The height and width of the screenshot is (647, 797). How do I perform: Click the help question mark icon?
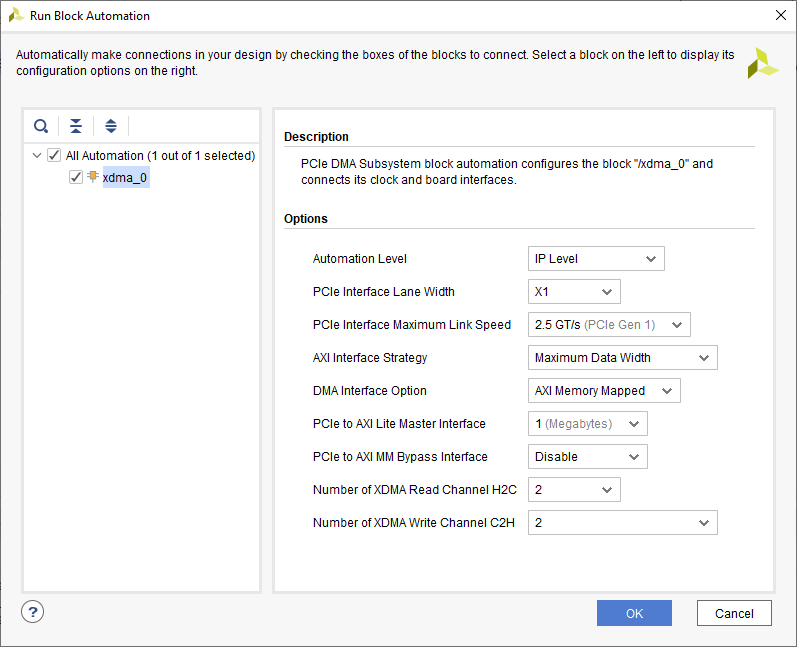click(x=33, y=612)
